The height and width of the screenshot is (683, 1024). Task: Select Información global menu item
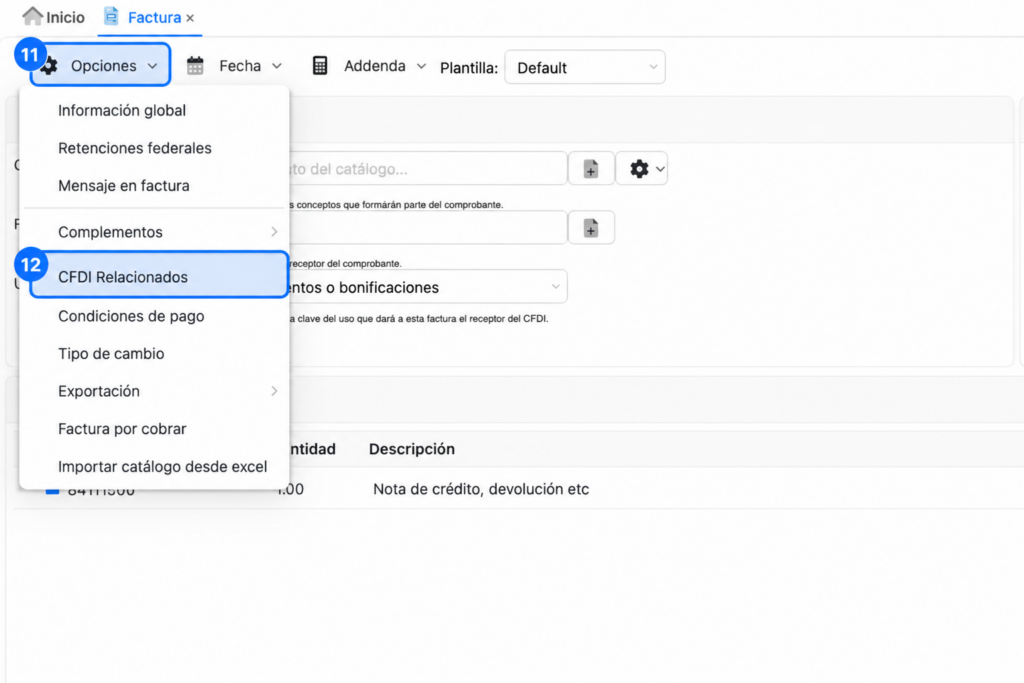point(155,110)
